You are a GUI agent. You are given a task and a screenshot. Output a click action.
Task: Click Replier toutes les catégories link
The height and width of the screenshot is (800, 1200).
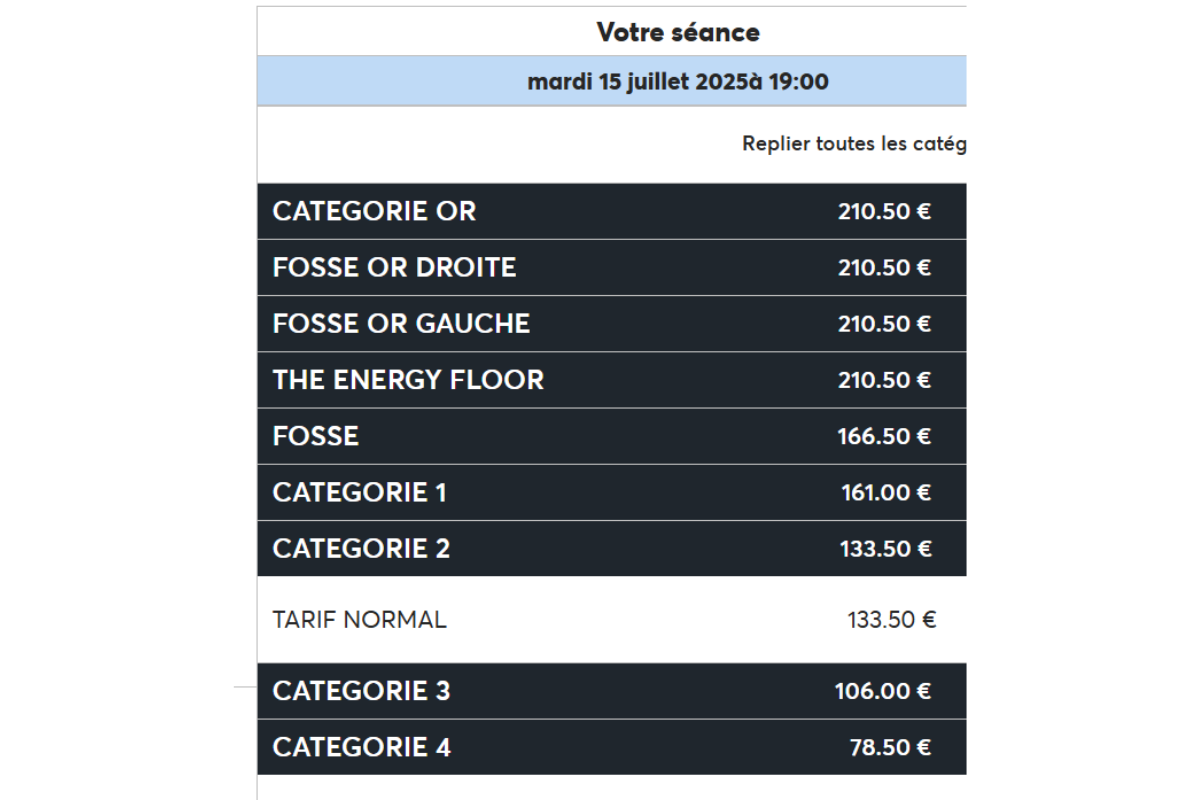(854, 144)
